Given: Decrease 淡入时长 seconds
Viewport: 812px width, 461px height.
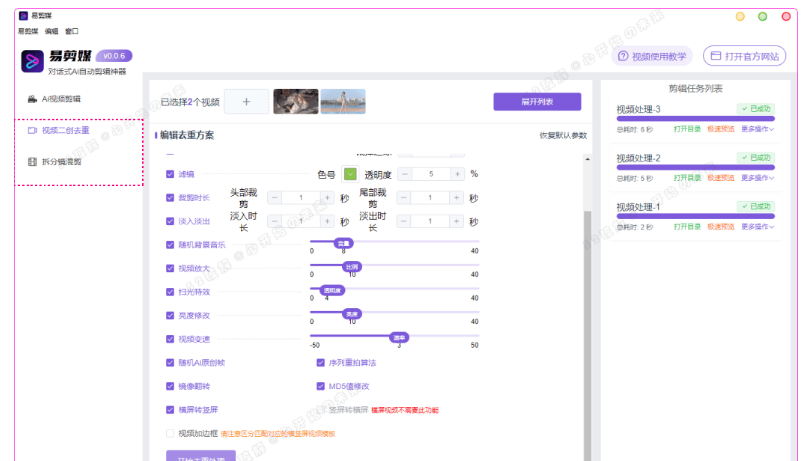Looking at the screenshot, I should coord(275,221).
